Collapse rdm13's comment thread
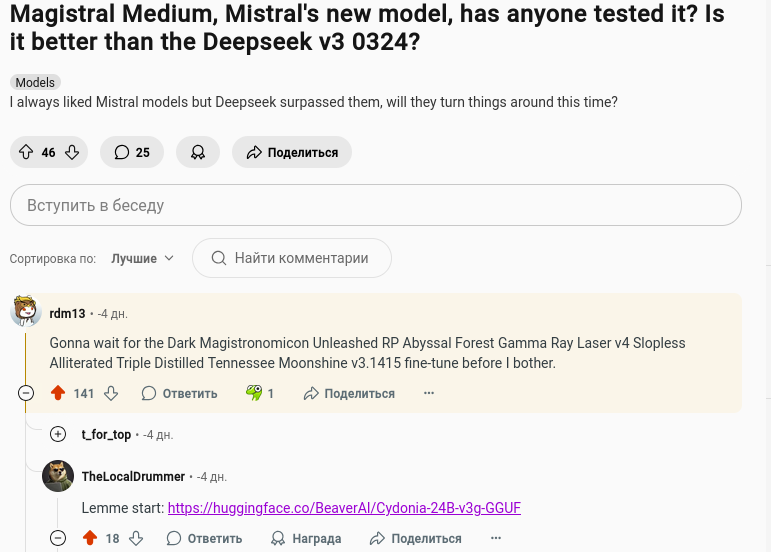 (26, 393)
